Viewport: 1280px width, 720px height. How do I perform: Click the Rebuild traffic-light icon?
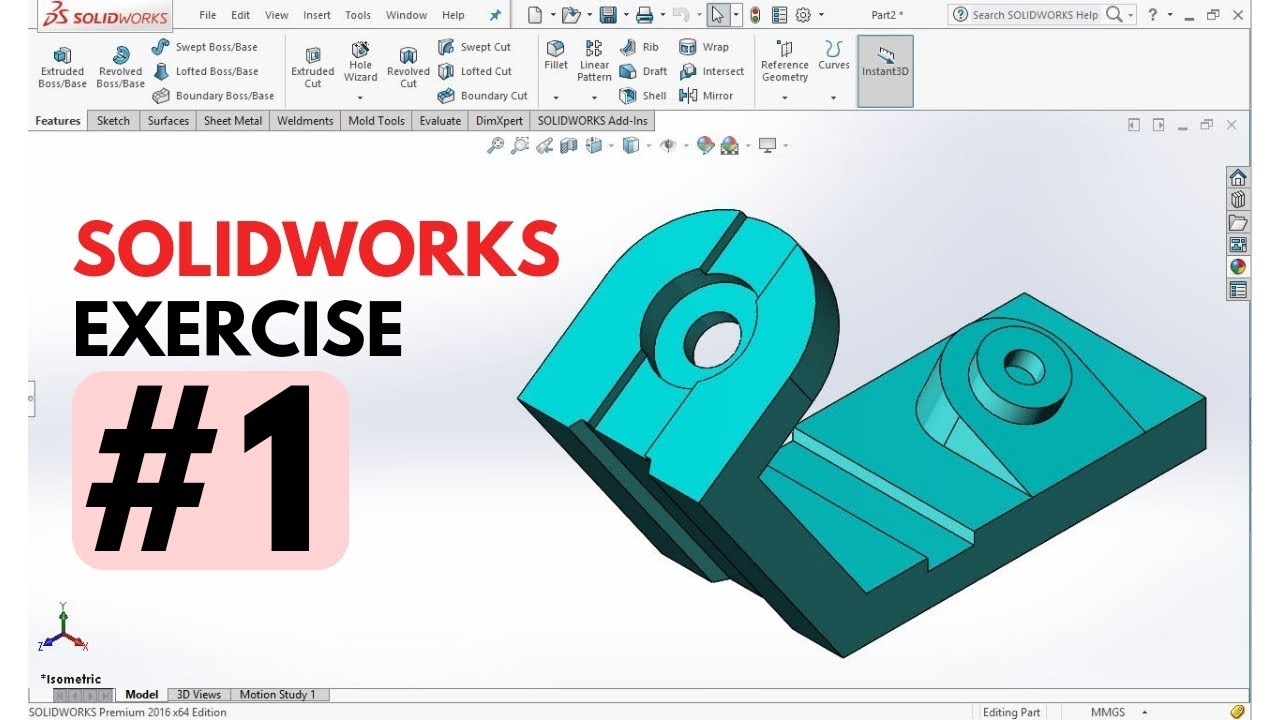(x=755, y=15)
